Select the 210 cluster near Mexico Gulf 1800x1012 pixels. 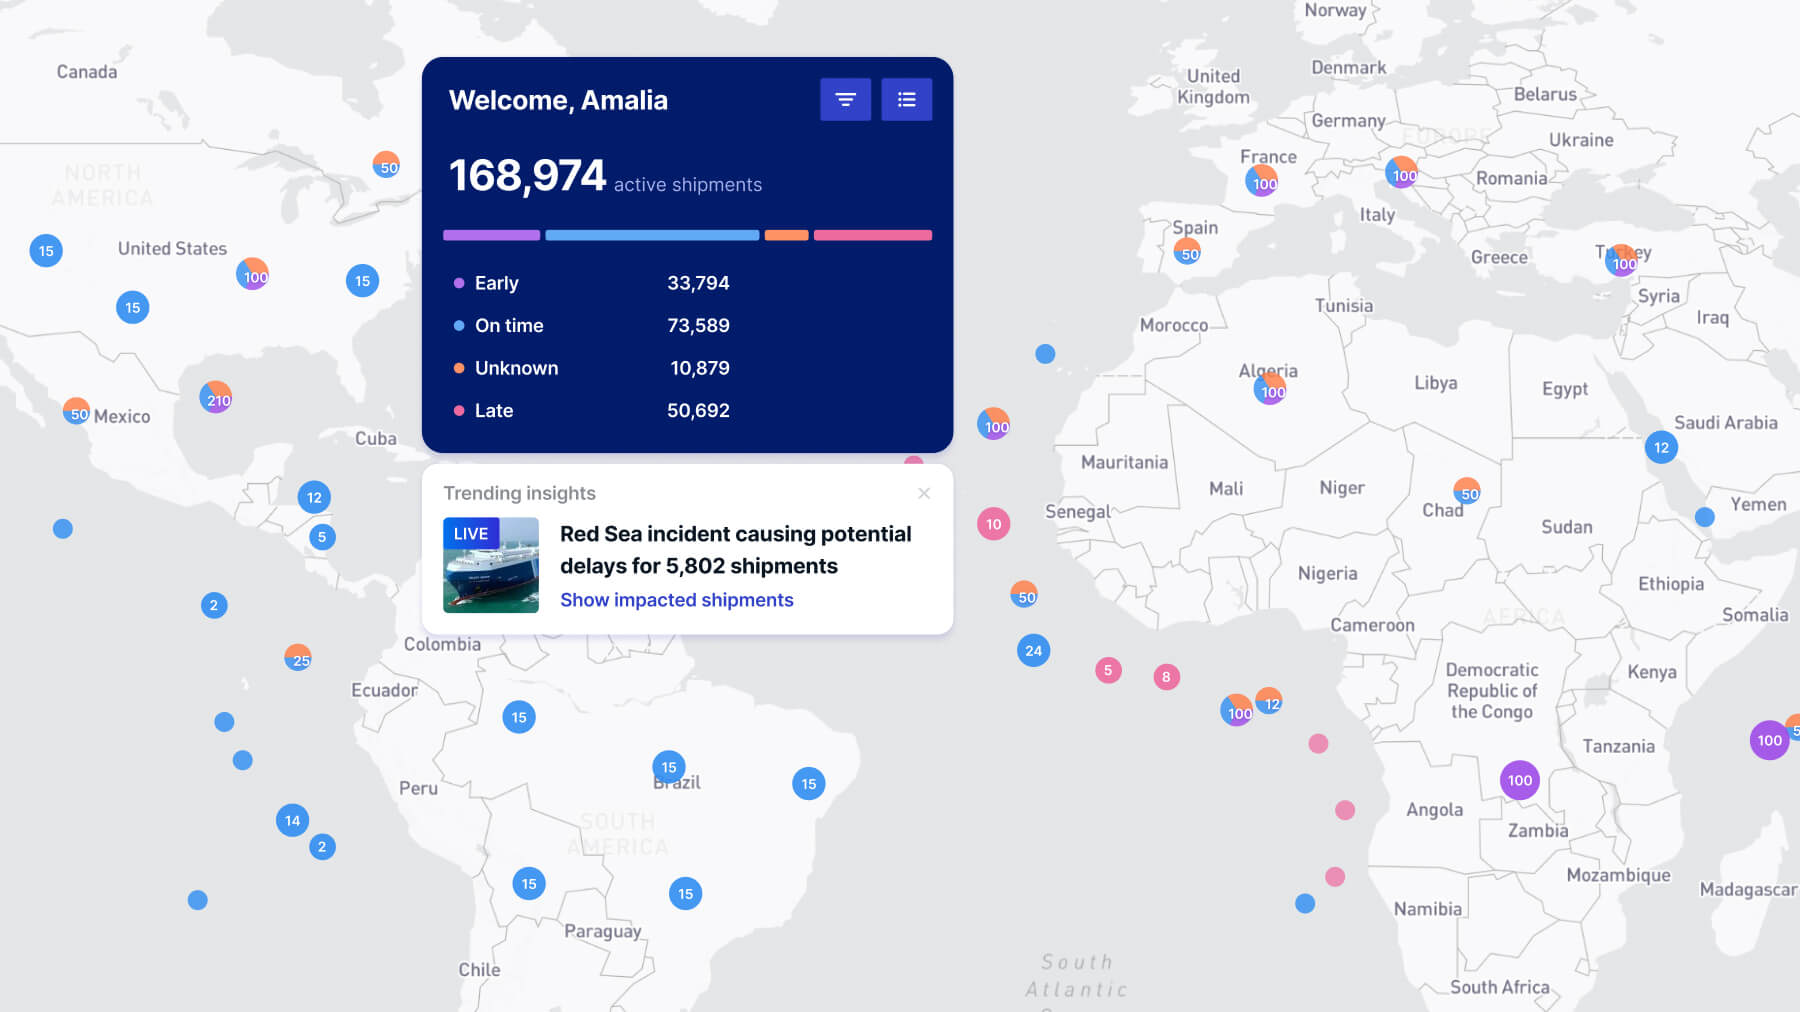point(216,398)
